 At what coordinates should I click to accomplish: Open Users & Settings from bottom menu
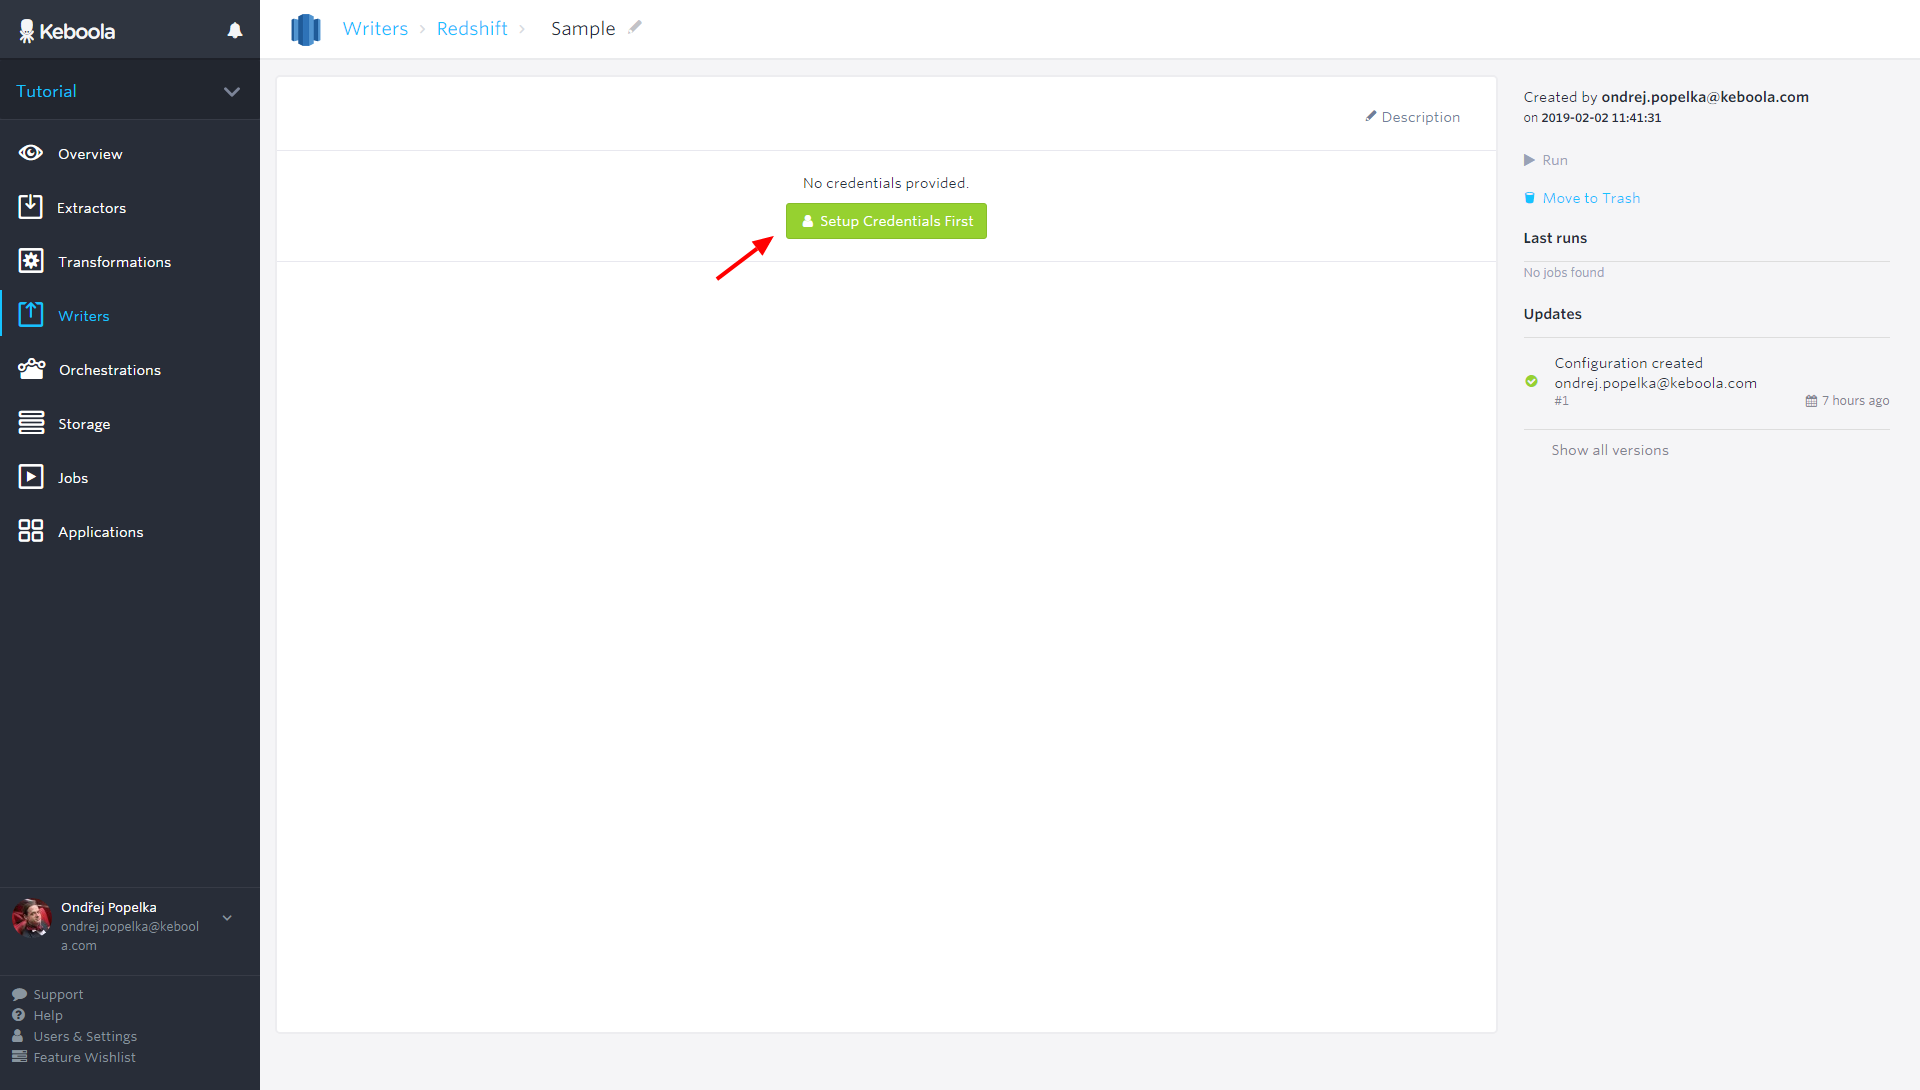click(x=83, y=1036)
